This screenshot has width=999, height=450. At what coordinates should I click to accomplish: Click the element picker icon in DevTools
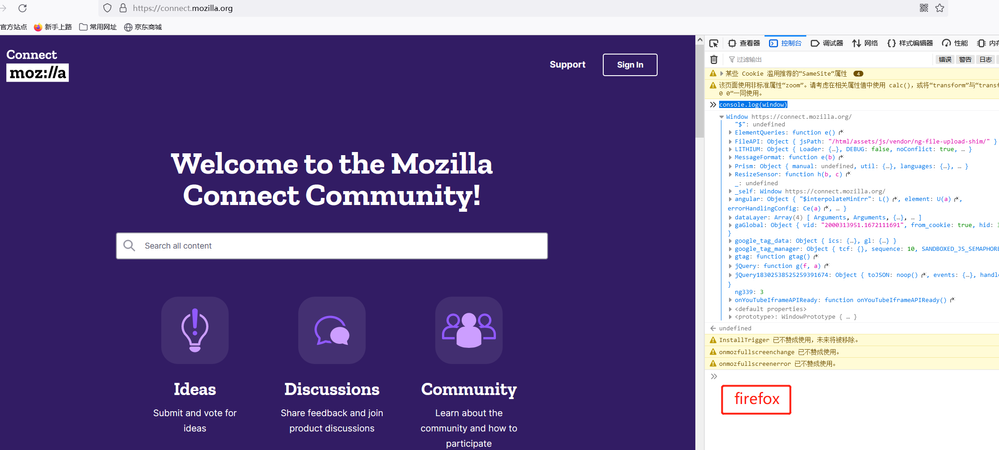[714, 43]
